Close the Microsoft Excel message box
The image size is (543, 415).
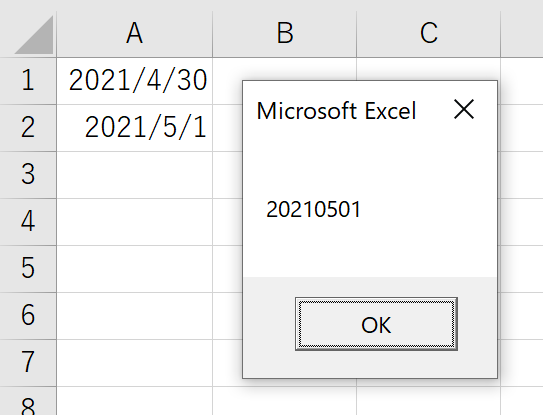click(x=464, y=109)
